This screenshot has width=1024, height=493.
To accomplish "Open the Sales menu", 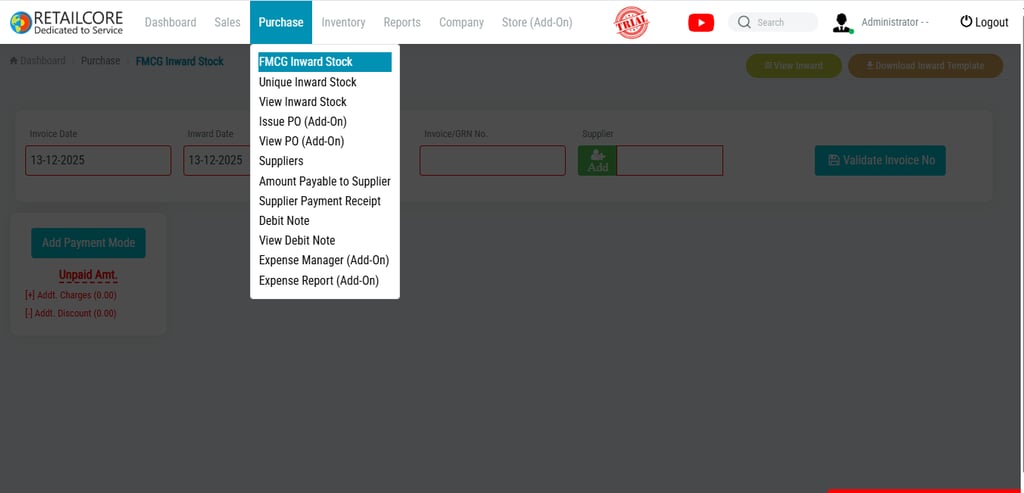I will point(227,22).
